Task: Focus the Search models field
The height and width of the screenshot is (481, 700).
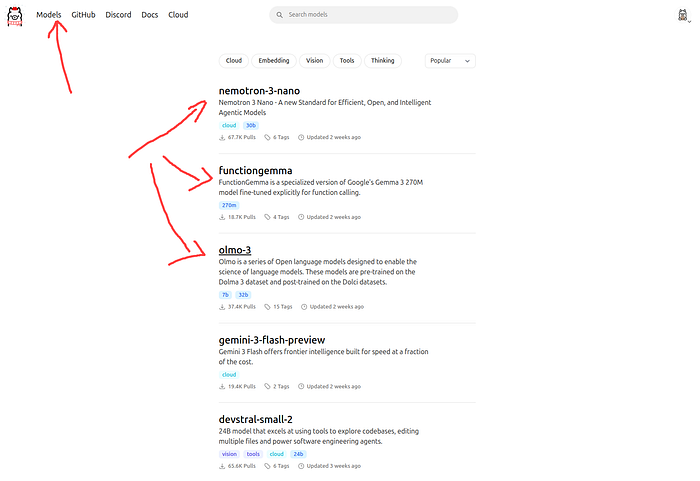Action: 363,15
